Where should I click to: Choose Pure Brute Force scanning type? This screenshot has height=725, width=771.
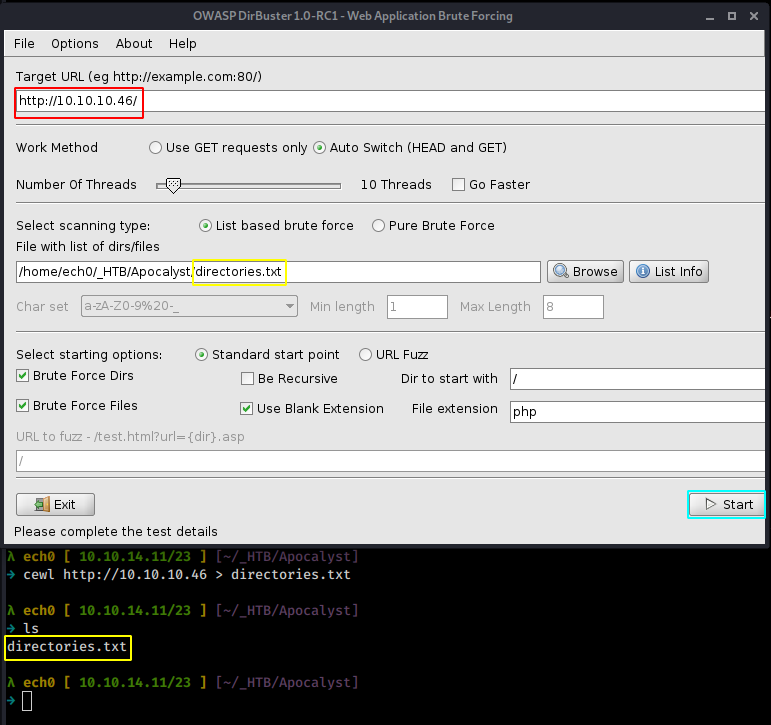coord(379,226)
